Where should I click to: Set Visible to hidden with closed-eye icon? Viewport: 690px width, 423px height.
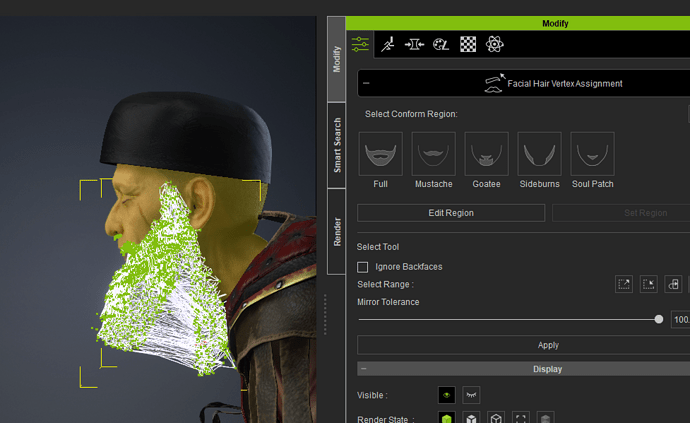click(471, 395)
